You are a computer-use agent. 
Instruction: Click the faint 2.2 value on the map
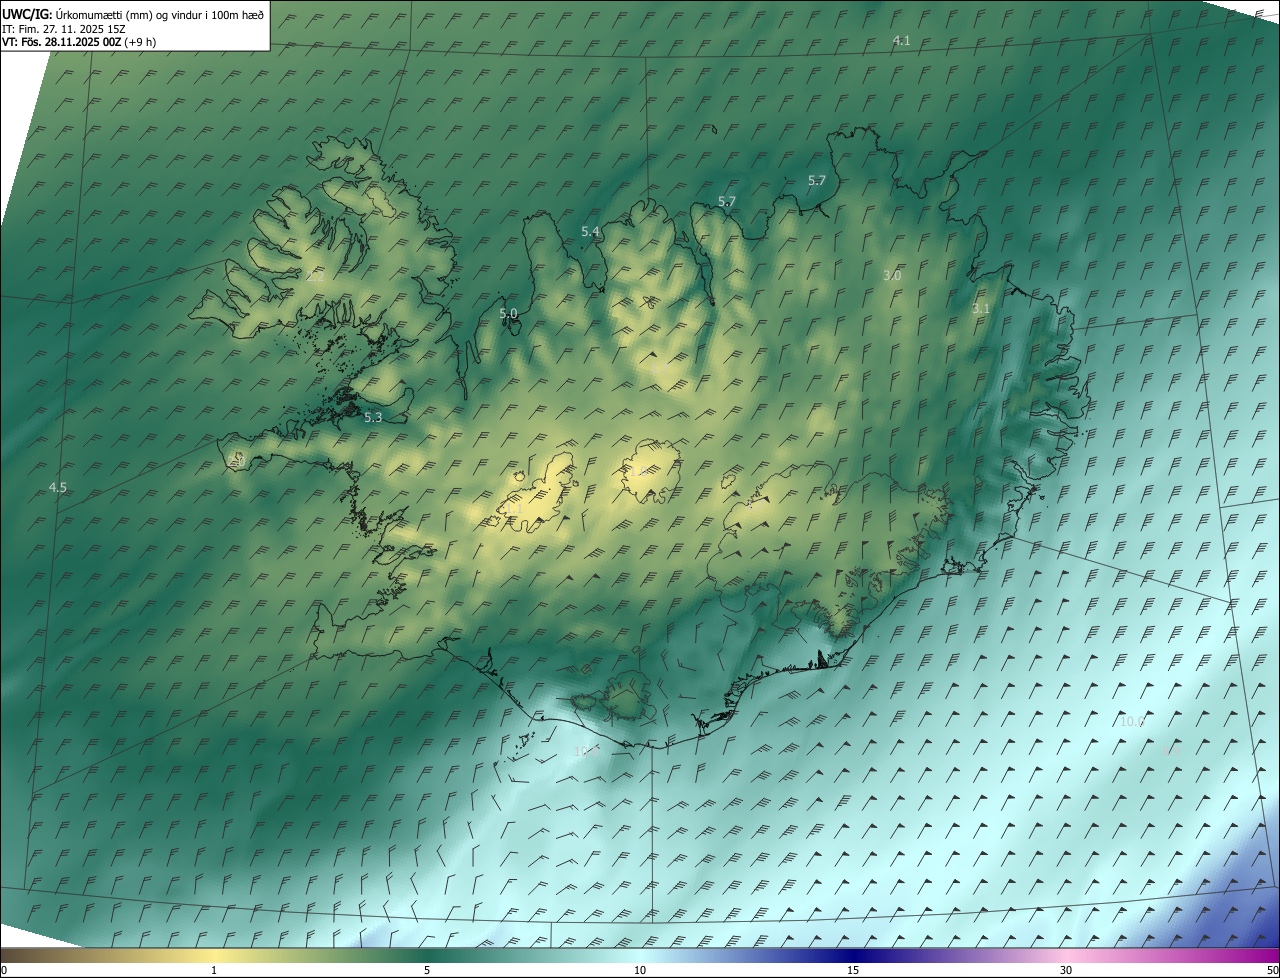pyautogui.click(x=315, y=277)
